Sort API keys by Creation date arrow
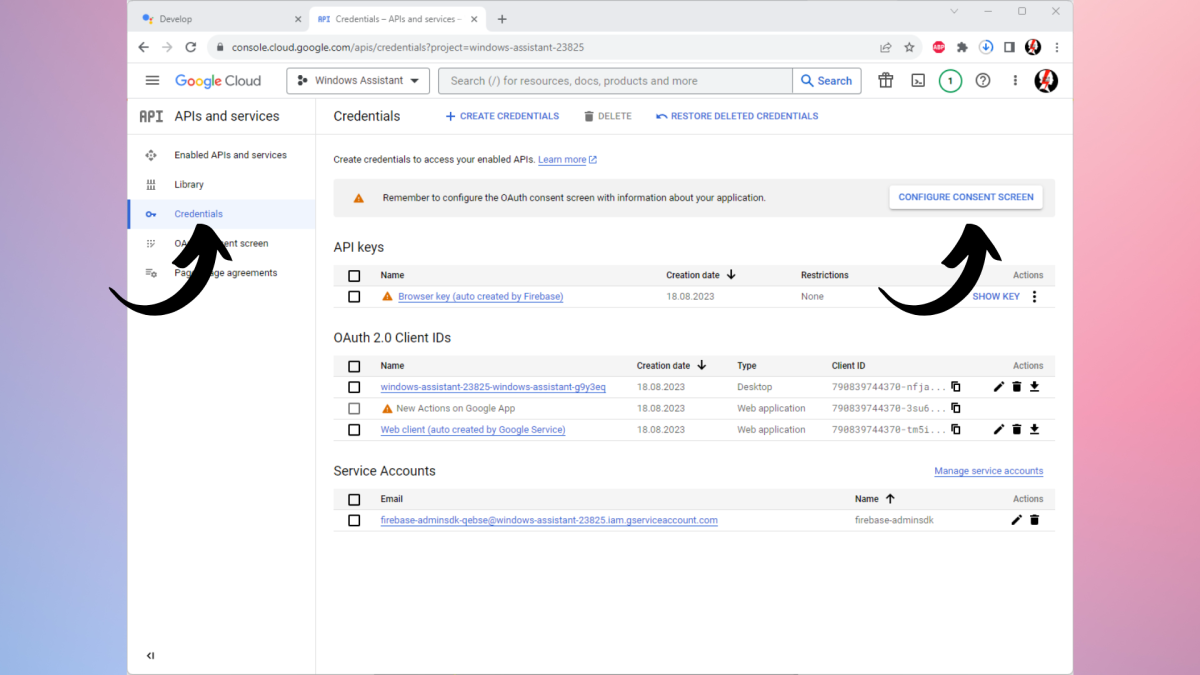Image resolution: width=1200 pixels, height=675 pixels. (x=731, y=275)
